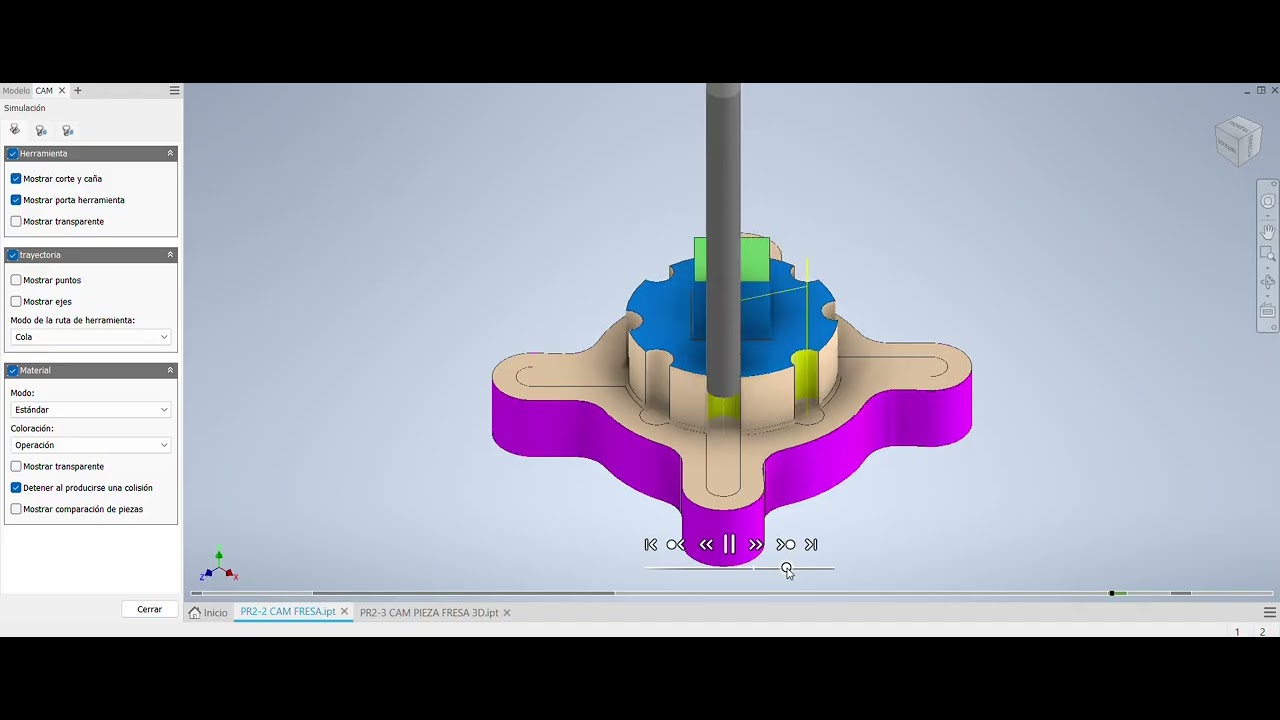The width and height of the screenshot is (1280, 720).
Task: Toggle the Material section checkbox
Action: pyautogui.click(x=13, y=370)
